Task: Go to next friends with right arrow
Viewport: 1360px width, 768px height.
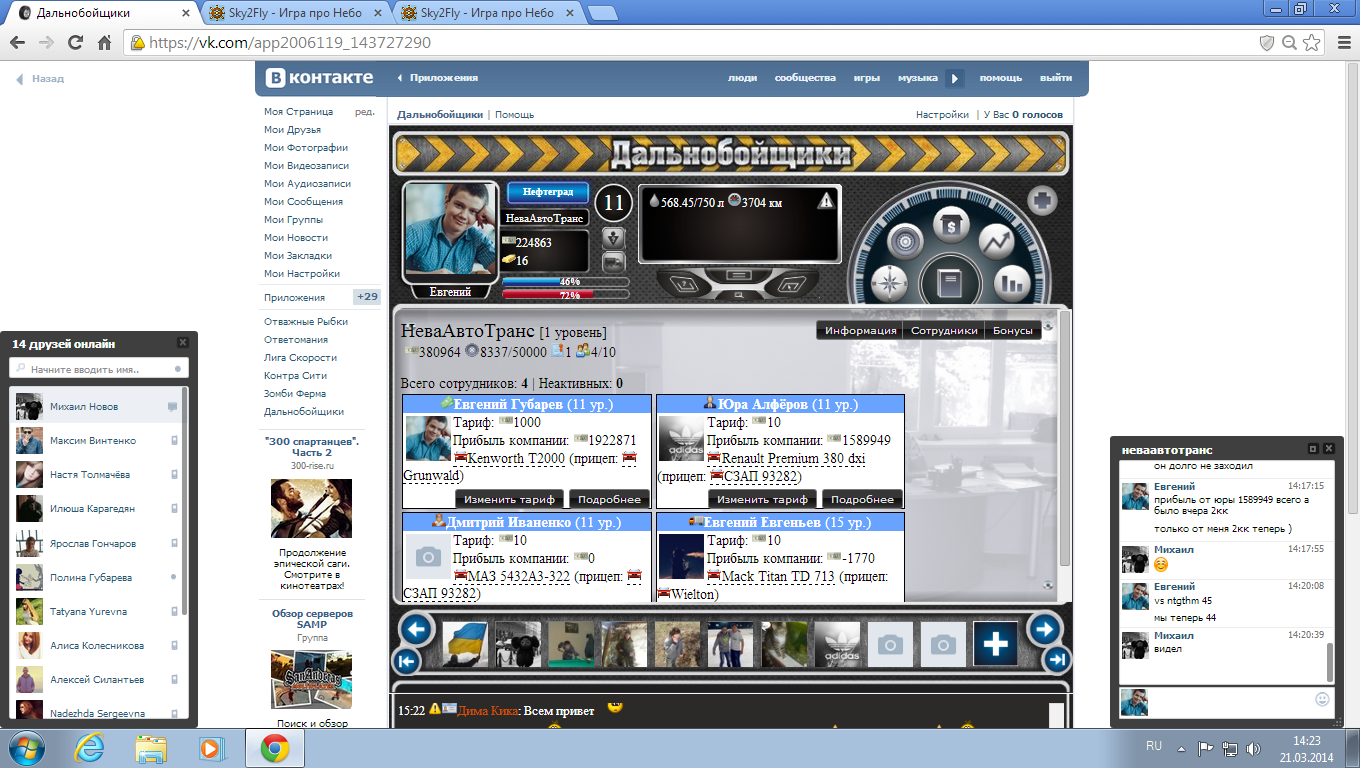Action: 1044,629
